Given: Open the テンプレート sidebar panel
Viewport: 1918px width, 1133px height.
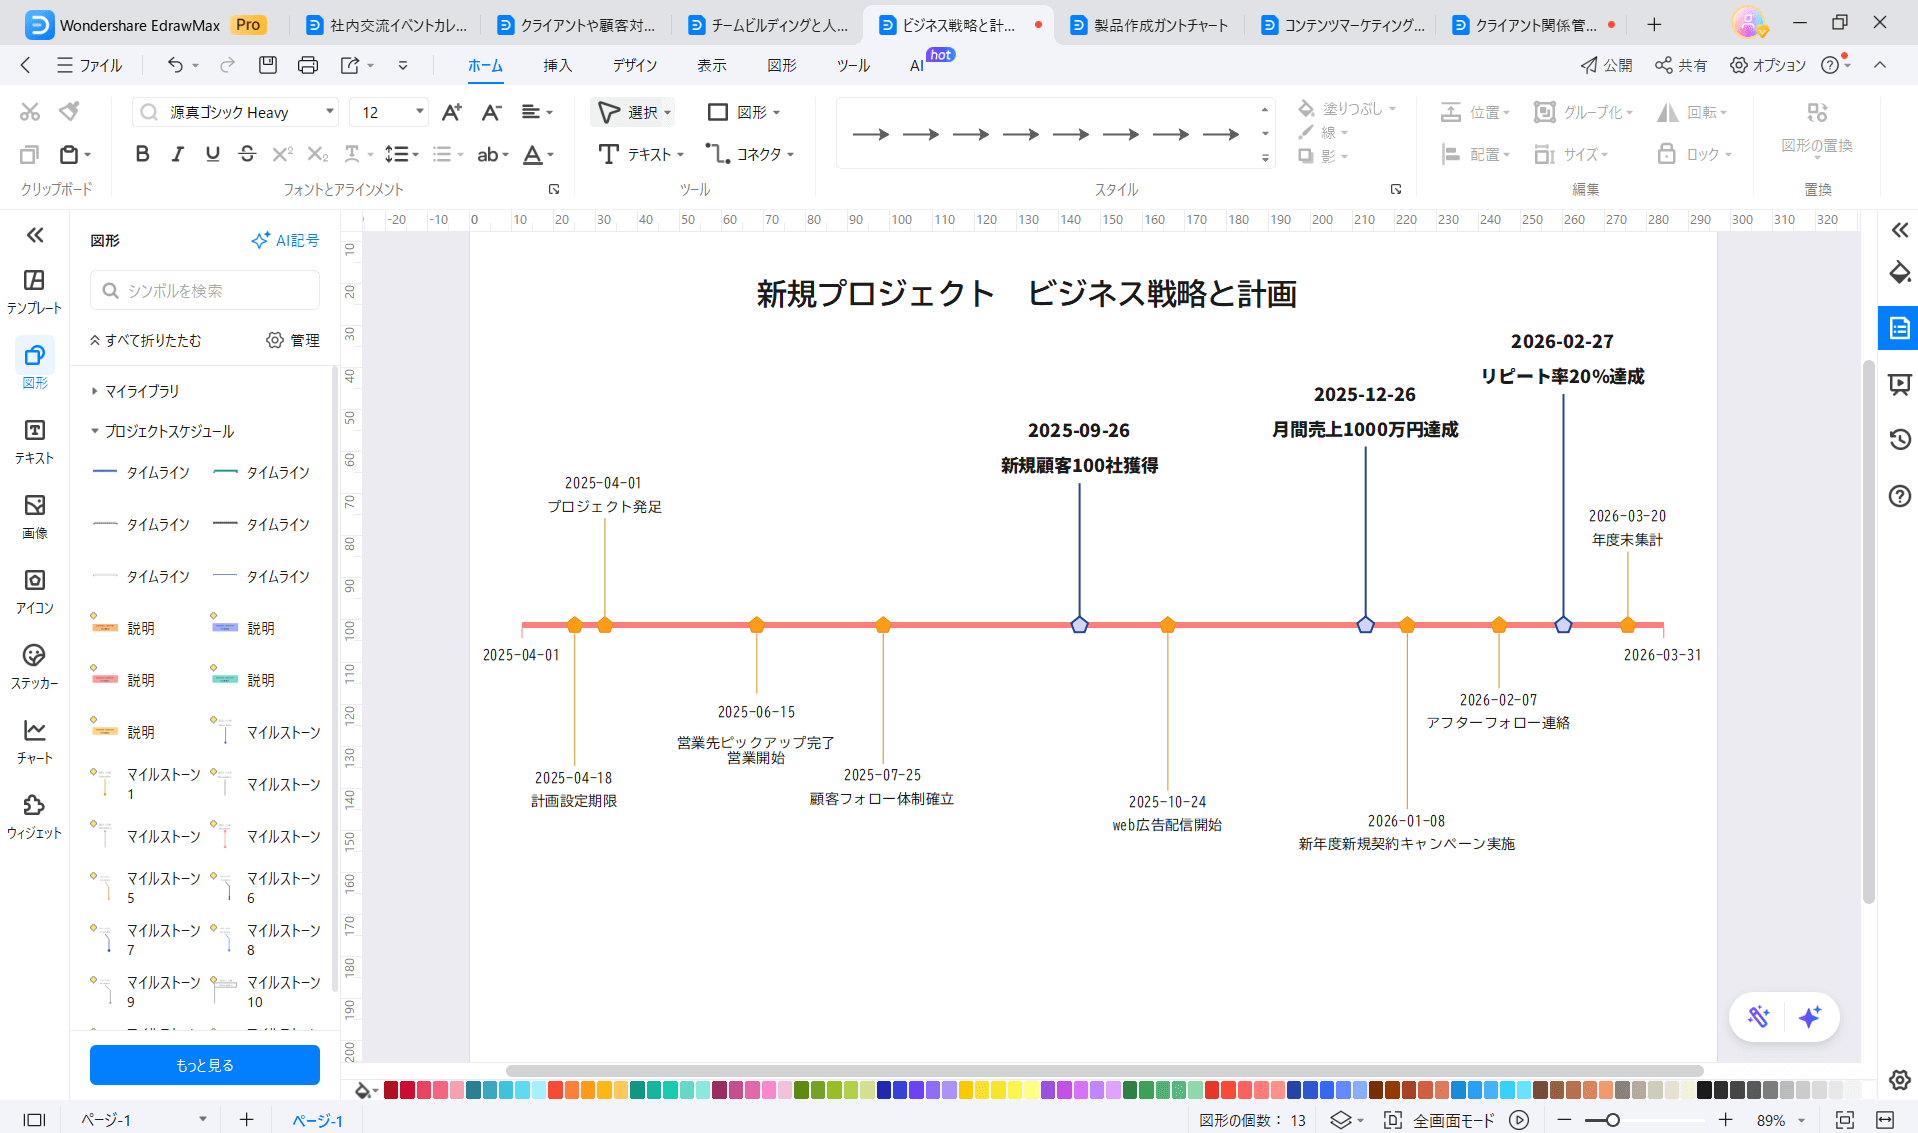Looking at the screenshot, I should pyautogui.click(x=35, y=291).
